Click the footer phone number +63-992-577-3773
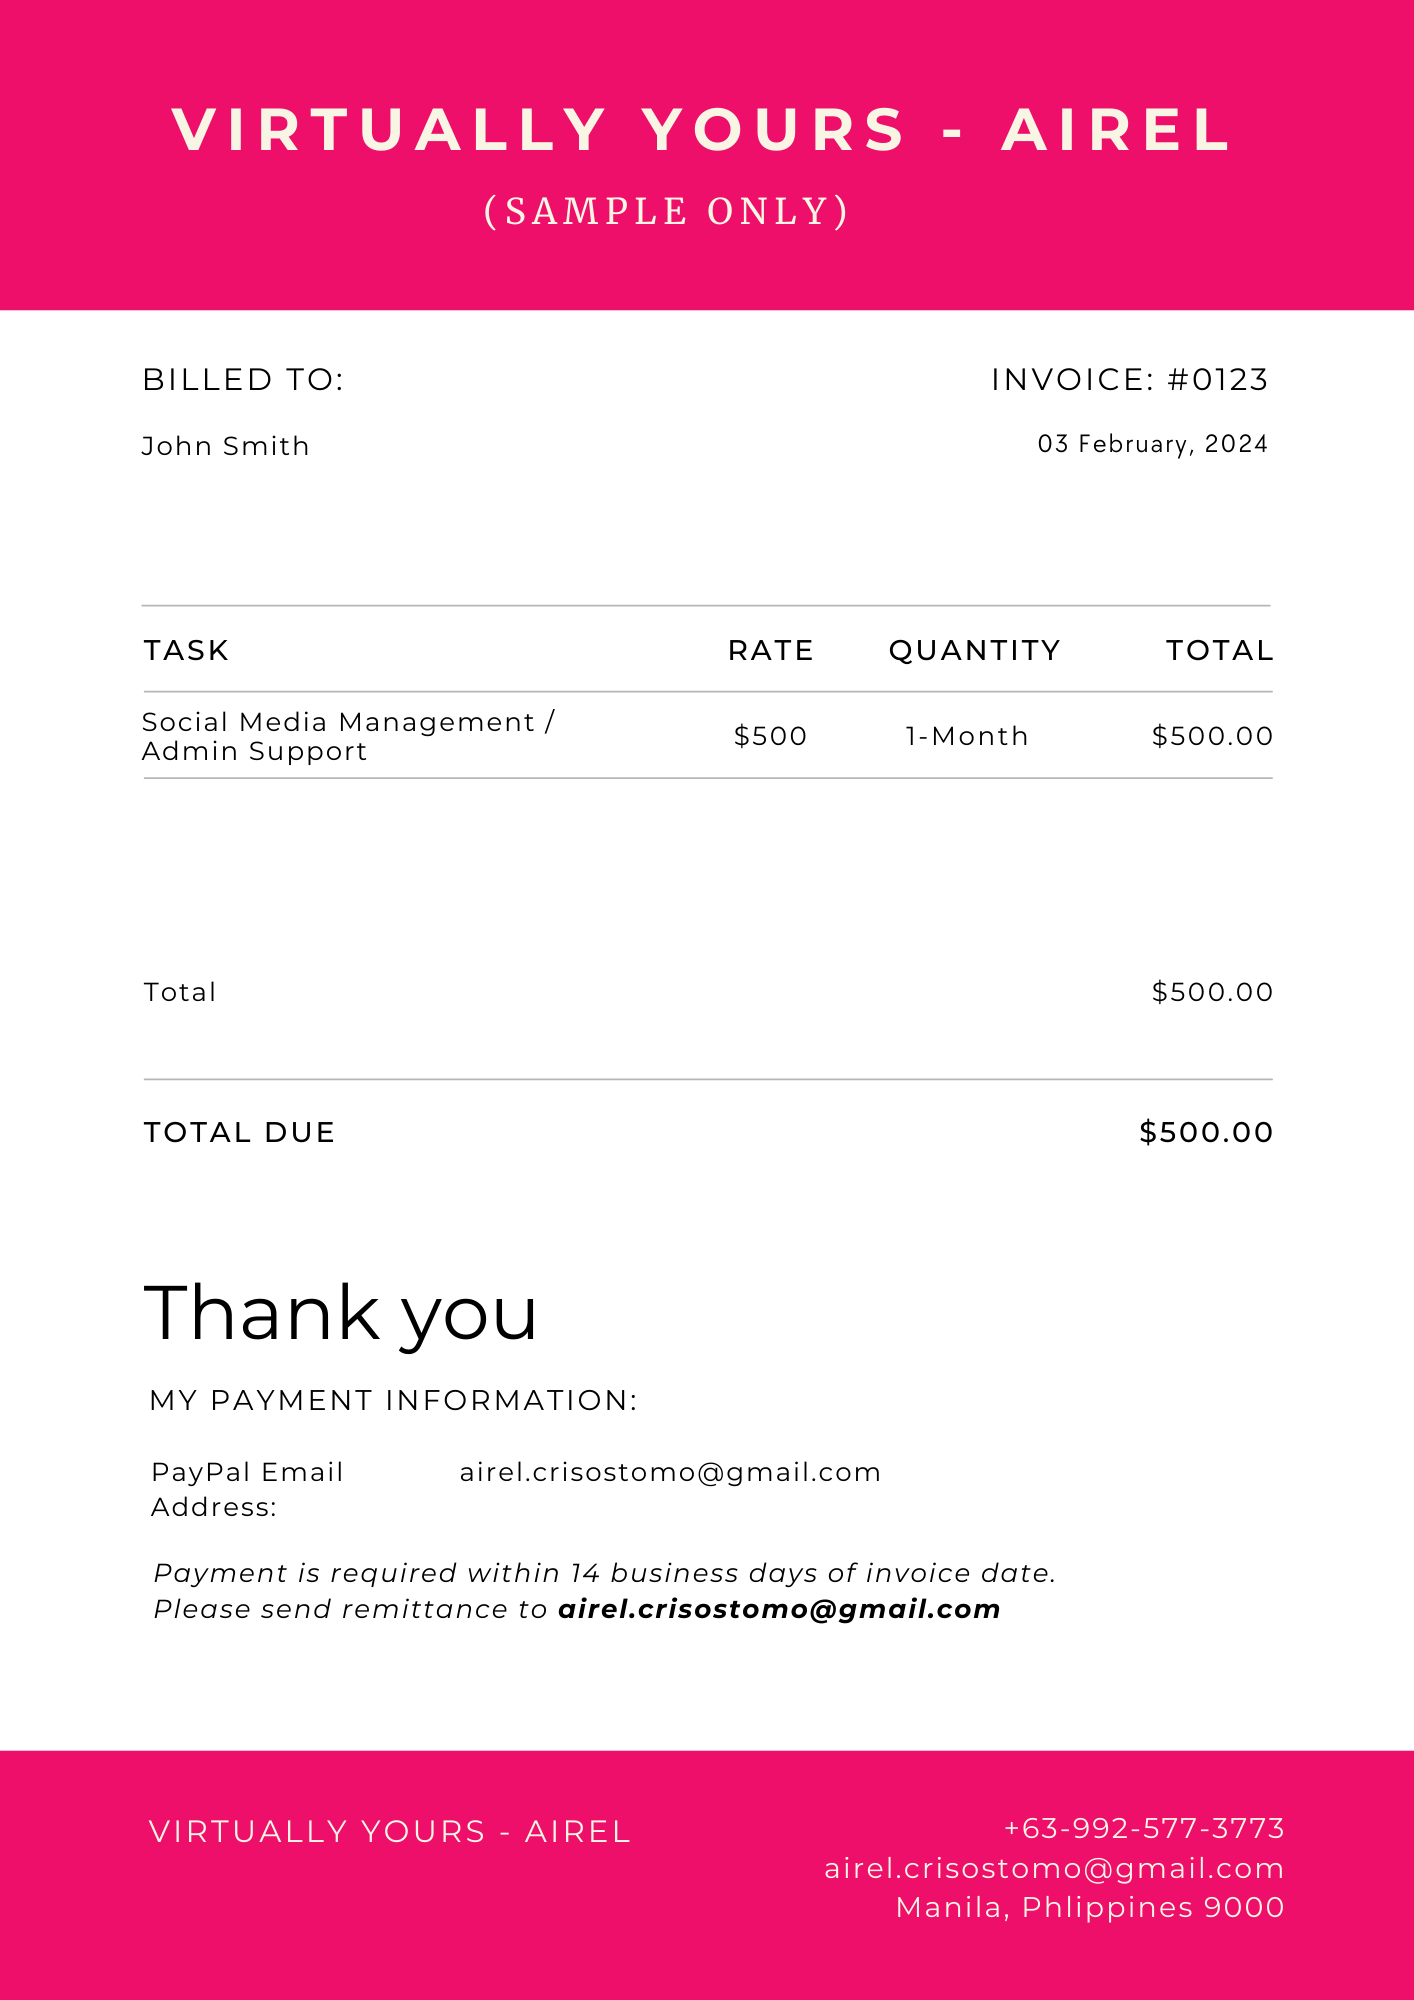This screenshot has height=2000, width=1414. coord(1144,1829)
